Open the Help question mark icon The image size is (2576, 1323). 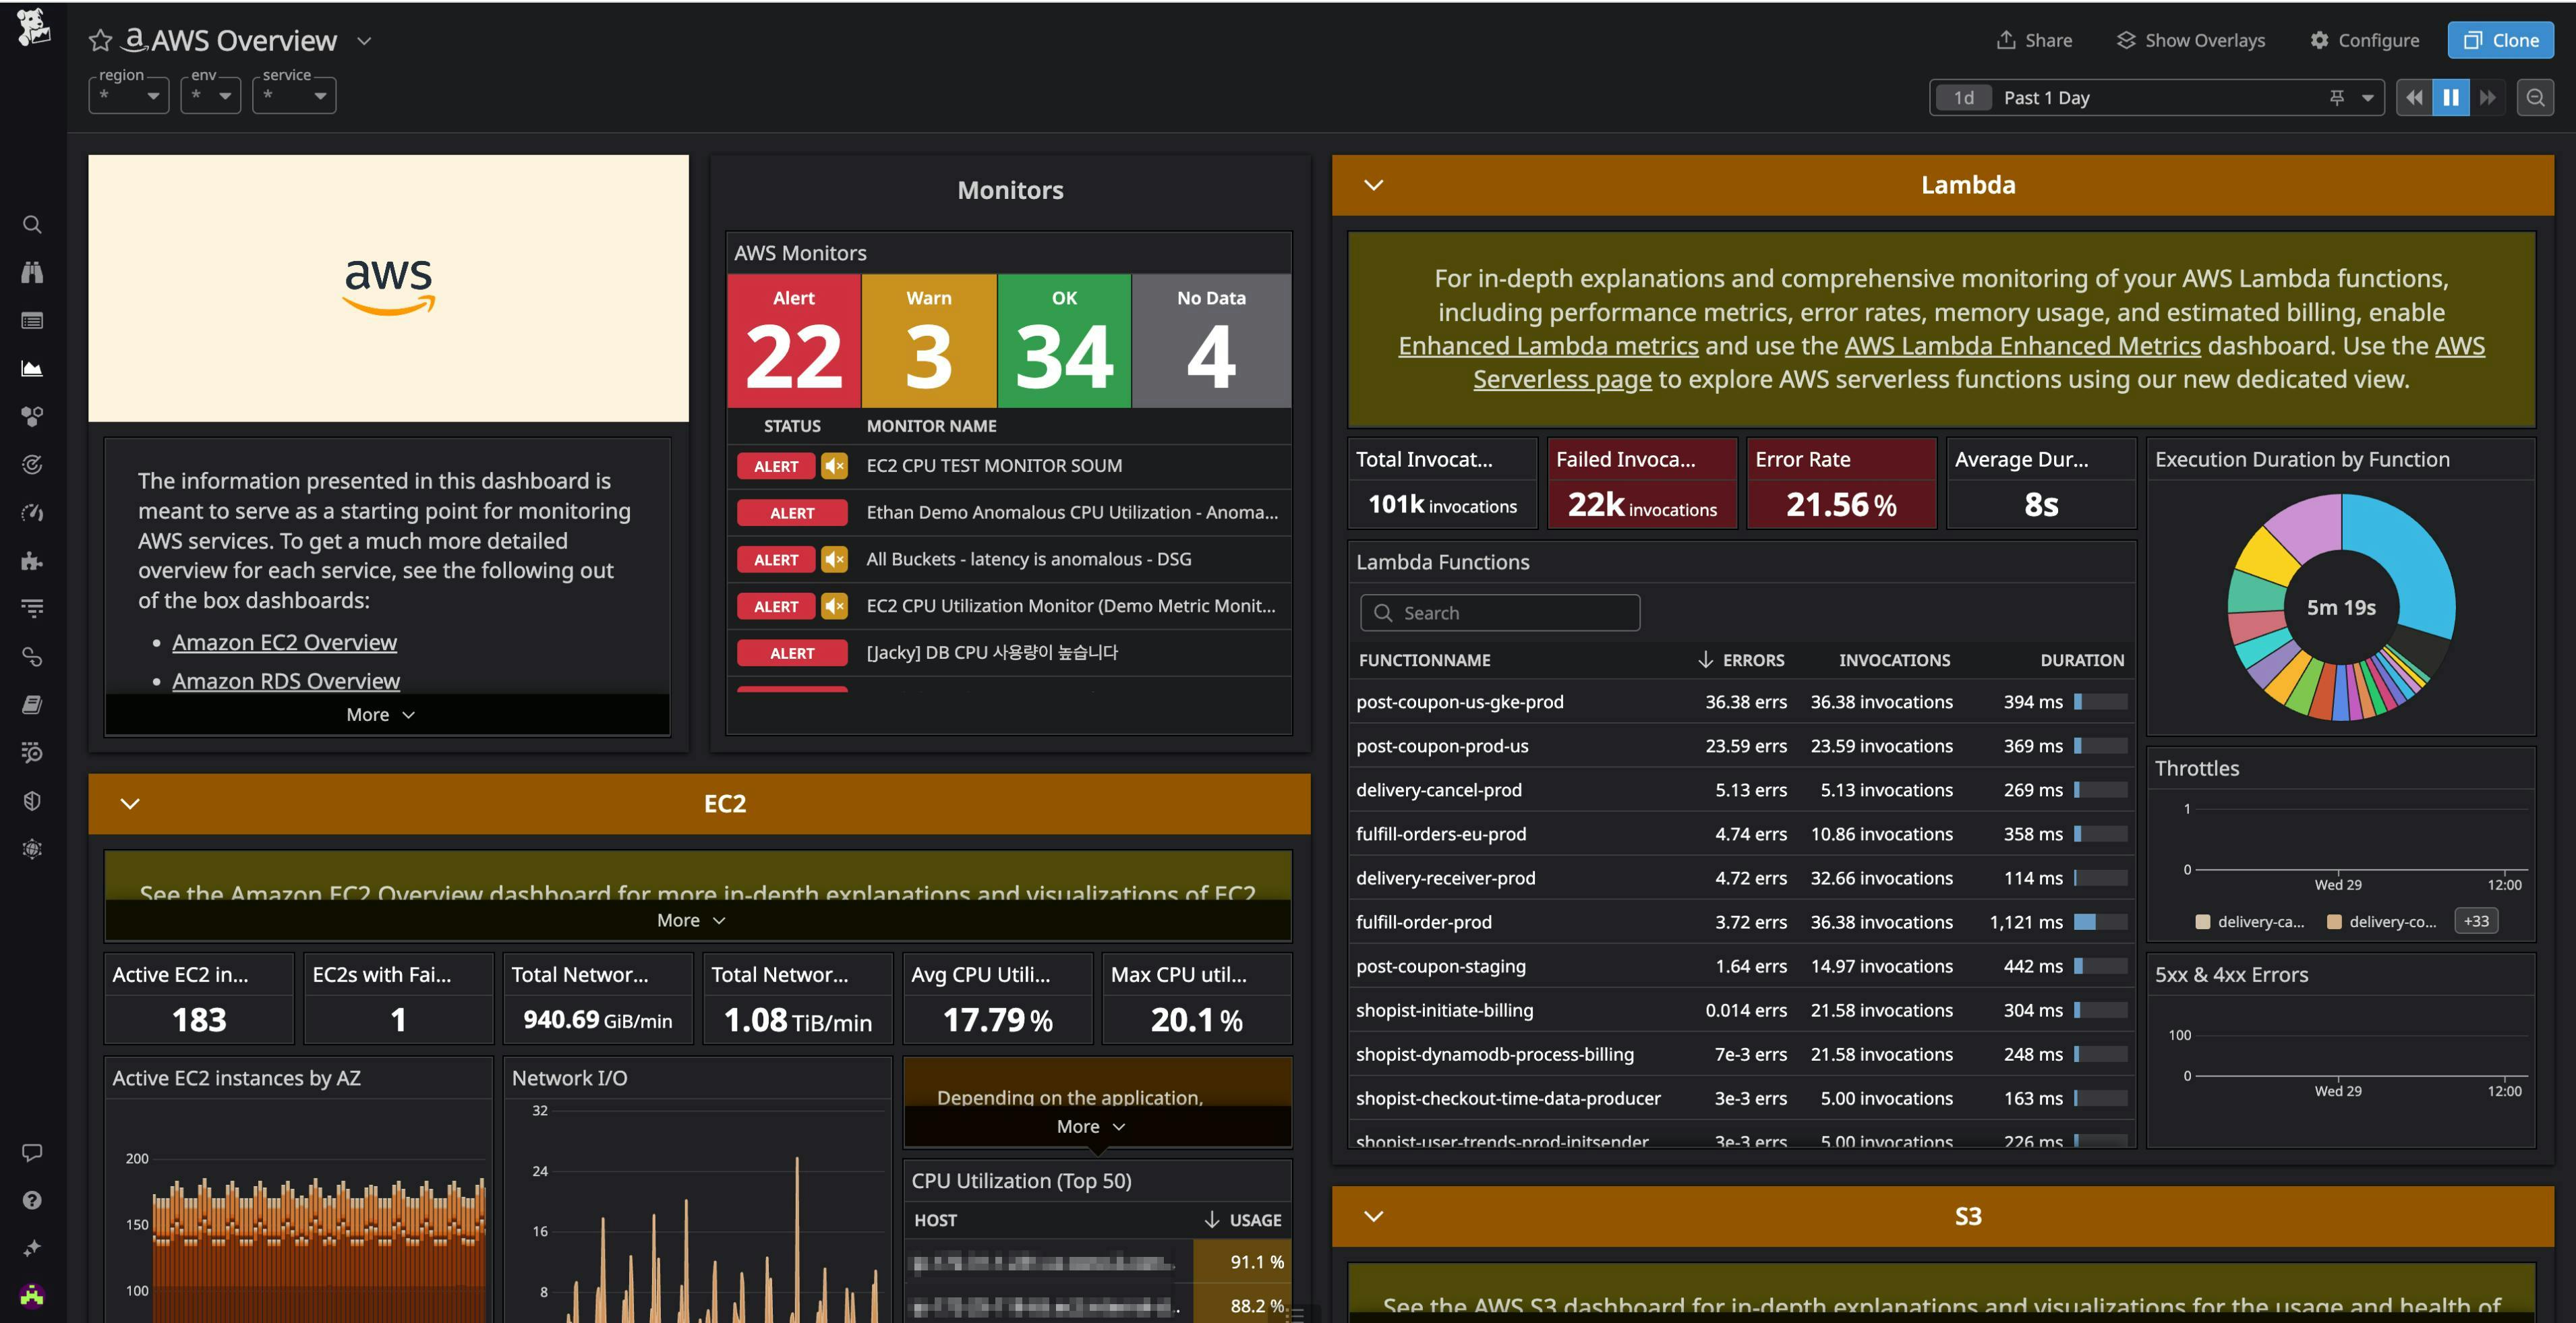coord(32,1200)
